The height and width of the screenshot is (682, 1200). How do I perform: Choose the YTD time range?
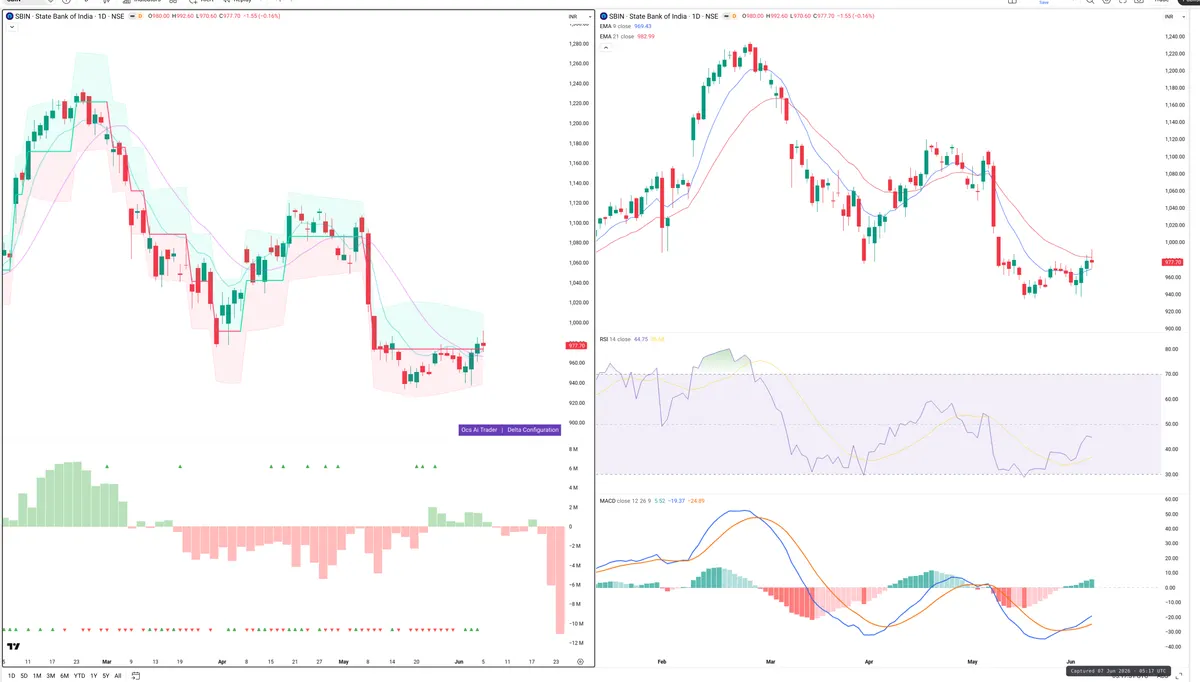(79, 676)
